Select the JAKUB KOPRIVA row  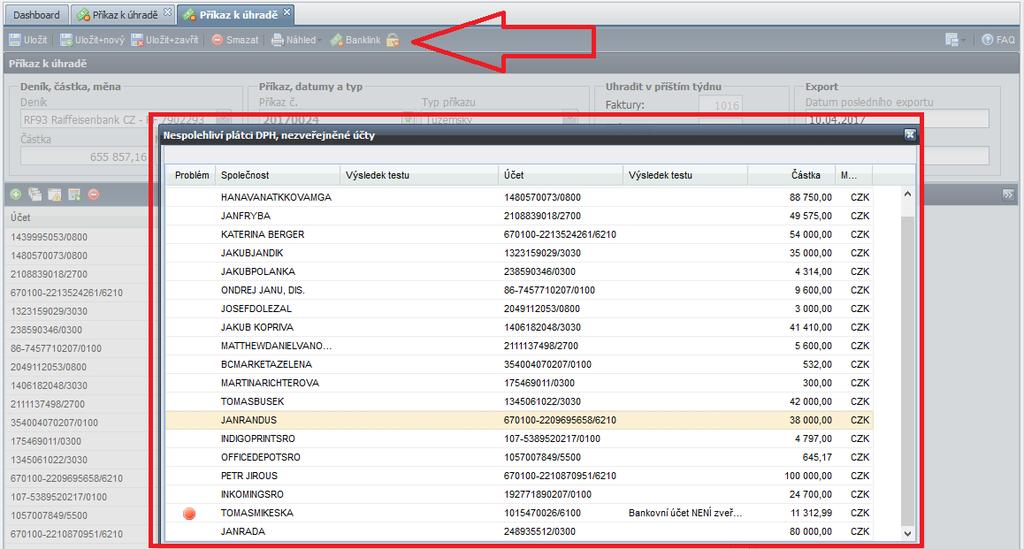pyautogui.click(x=519, y=327)
